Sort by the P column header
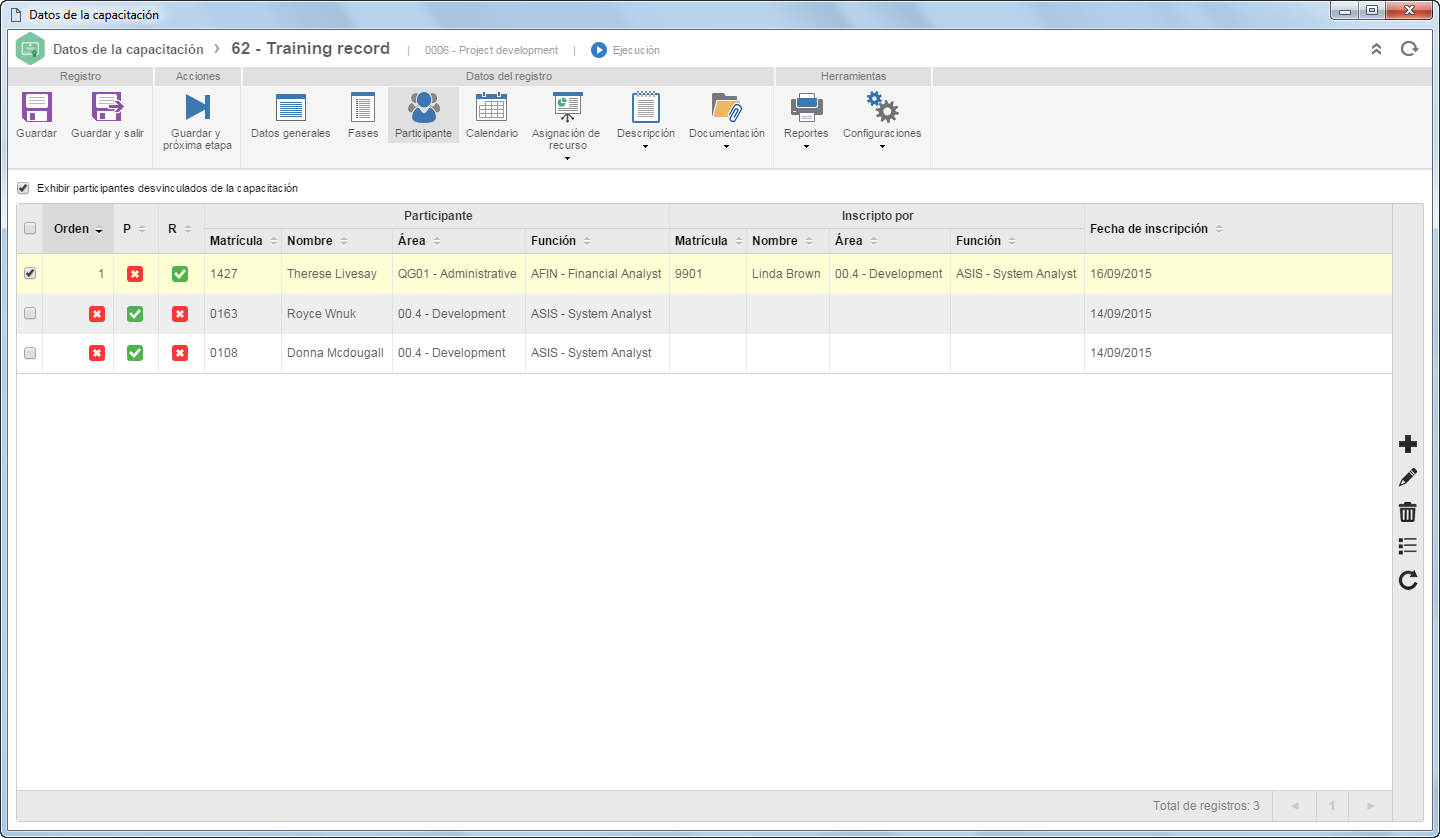The height and width of the screenshot is (838, 1440). [x=135, y=229]
